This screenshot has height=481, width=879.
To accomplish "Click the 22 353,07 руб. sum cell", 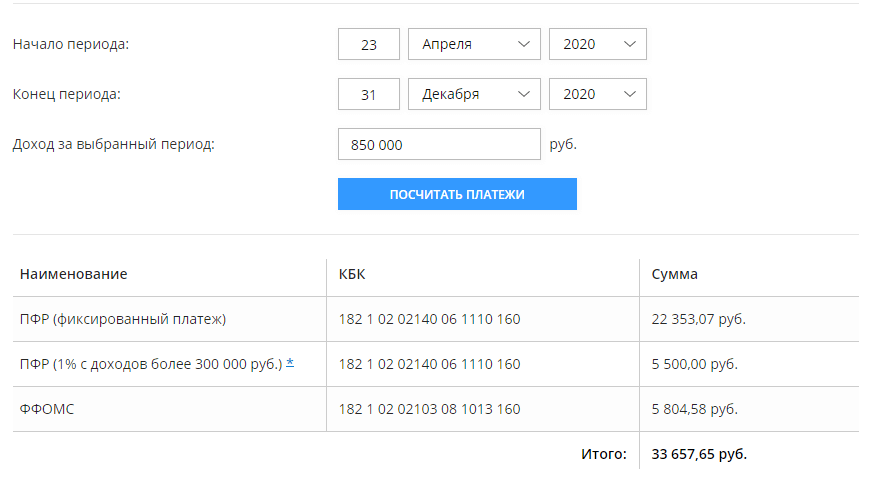I will click(698, 319).
